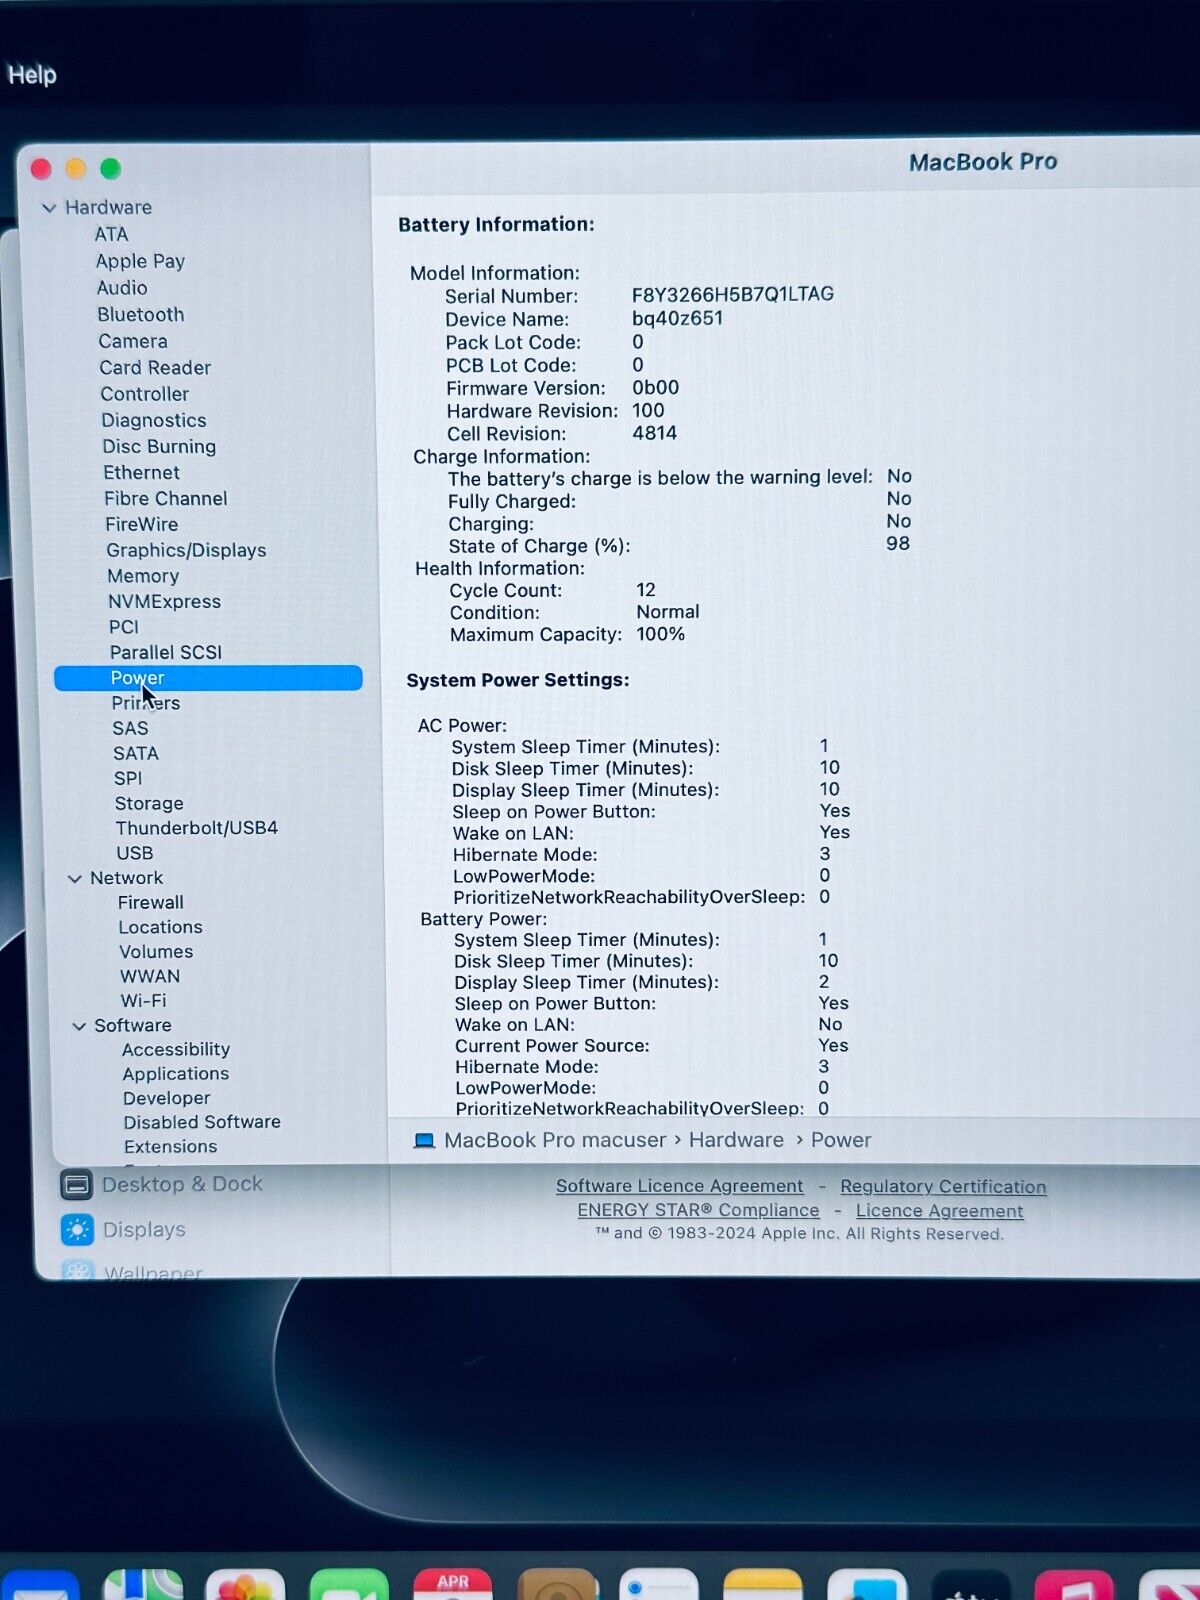The image size is (1200, 1600).
Task: Select Graphics/Displays in the sidebar
Action: (186, 550)
